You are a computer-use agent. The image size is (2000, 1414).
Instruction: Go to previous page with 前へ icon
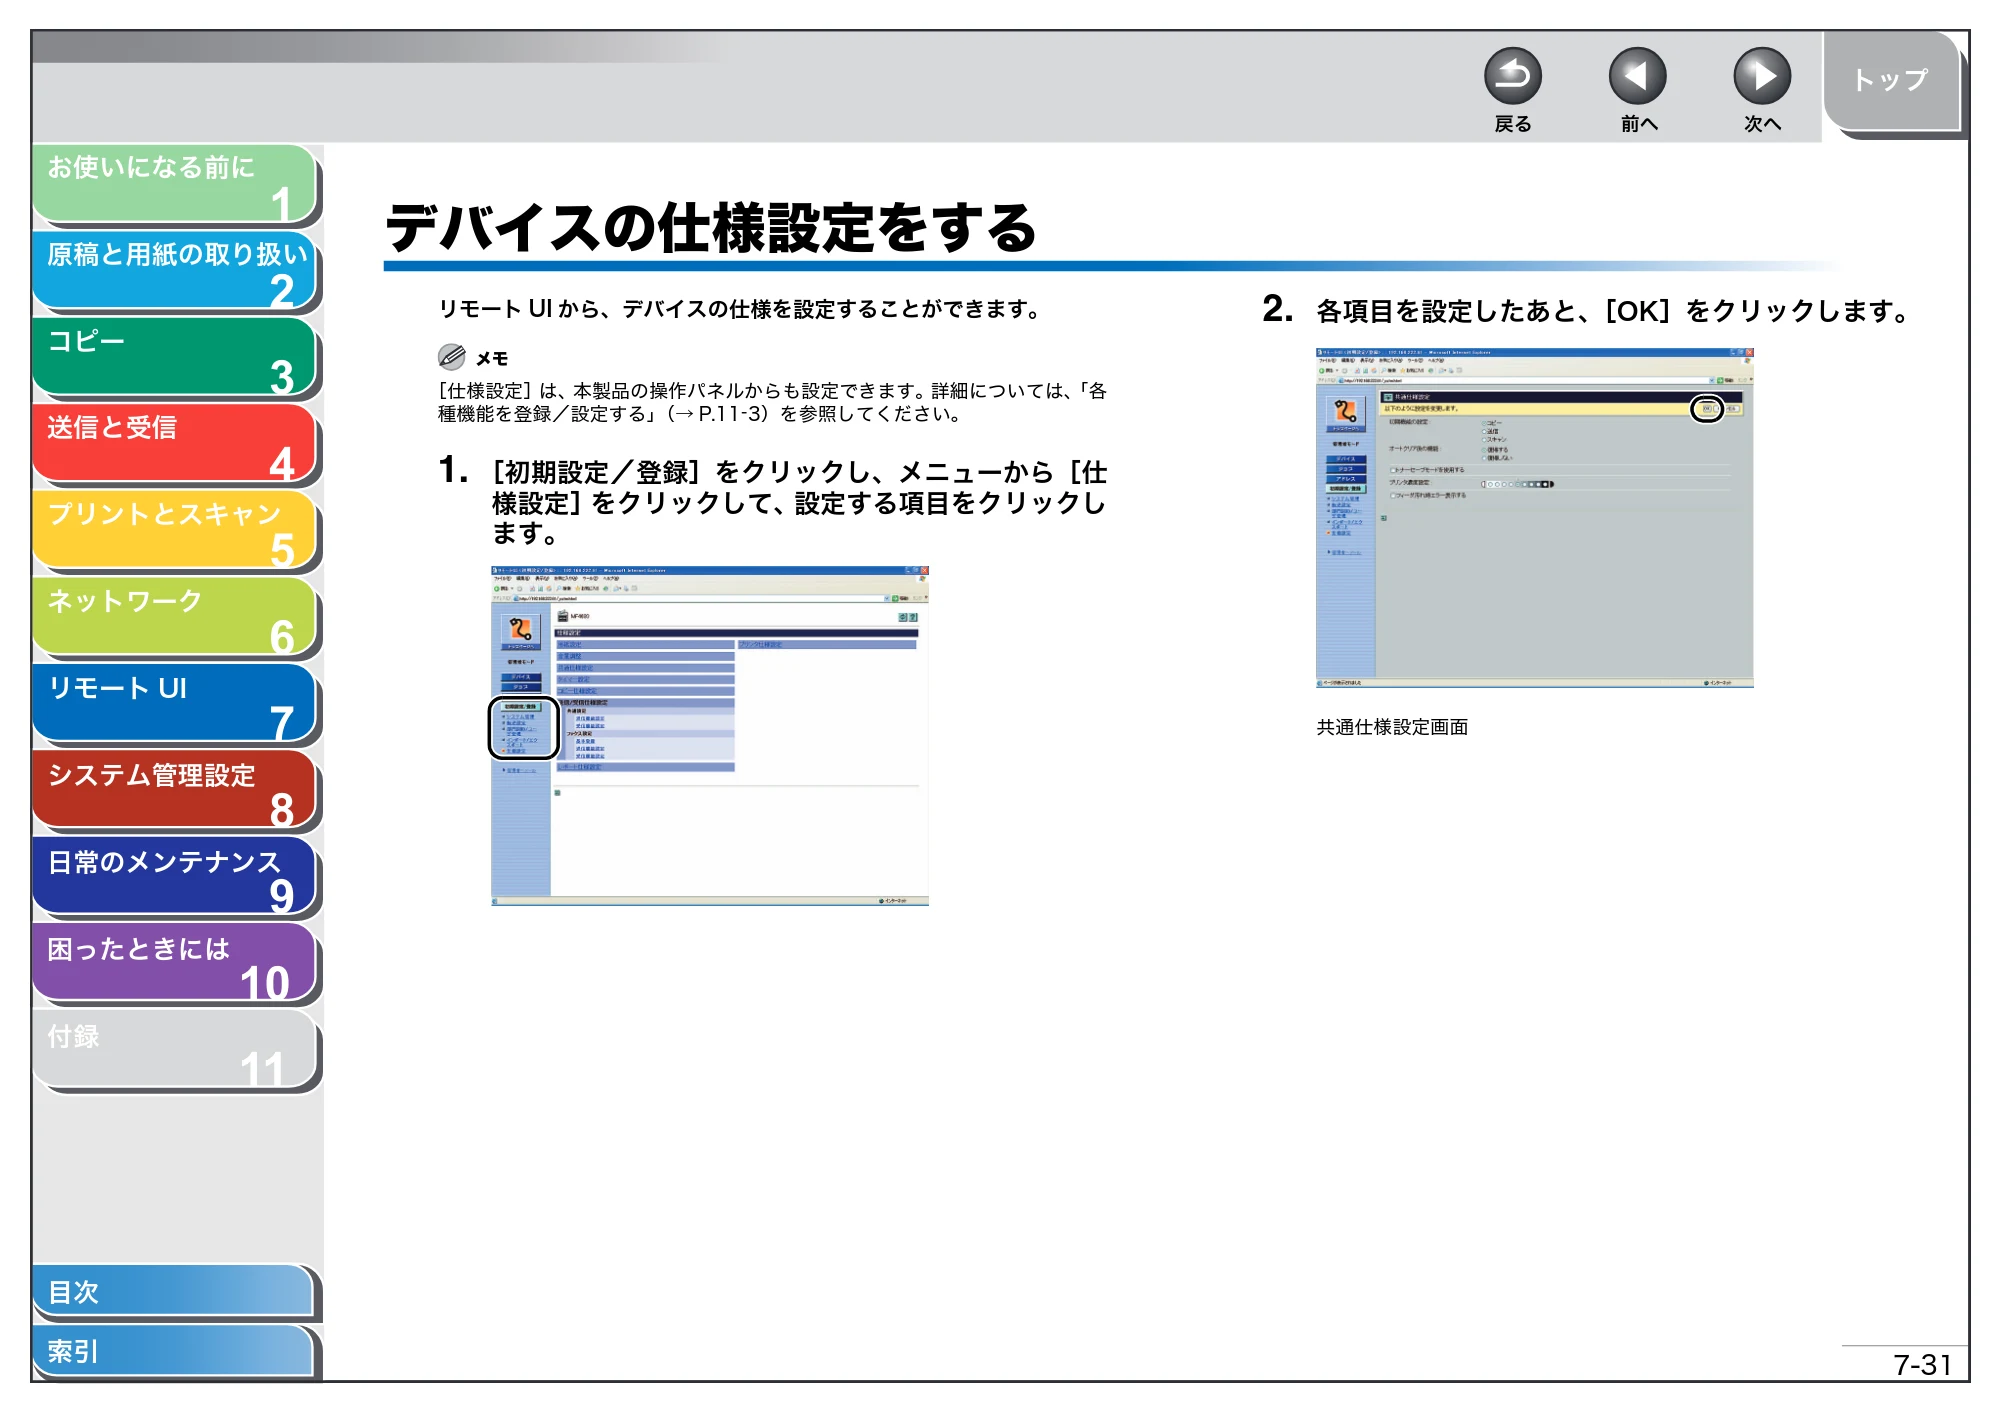tap(1637, 77)
